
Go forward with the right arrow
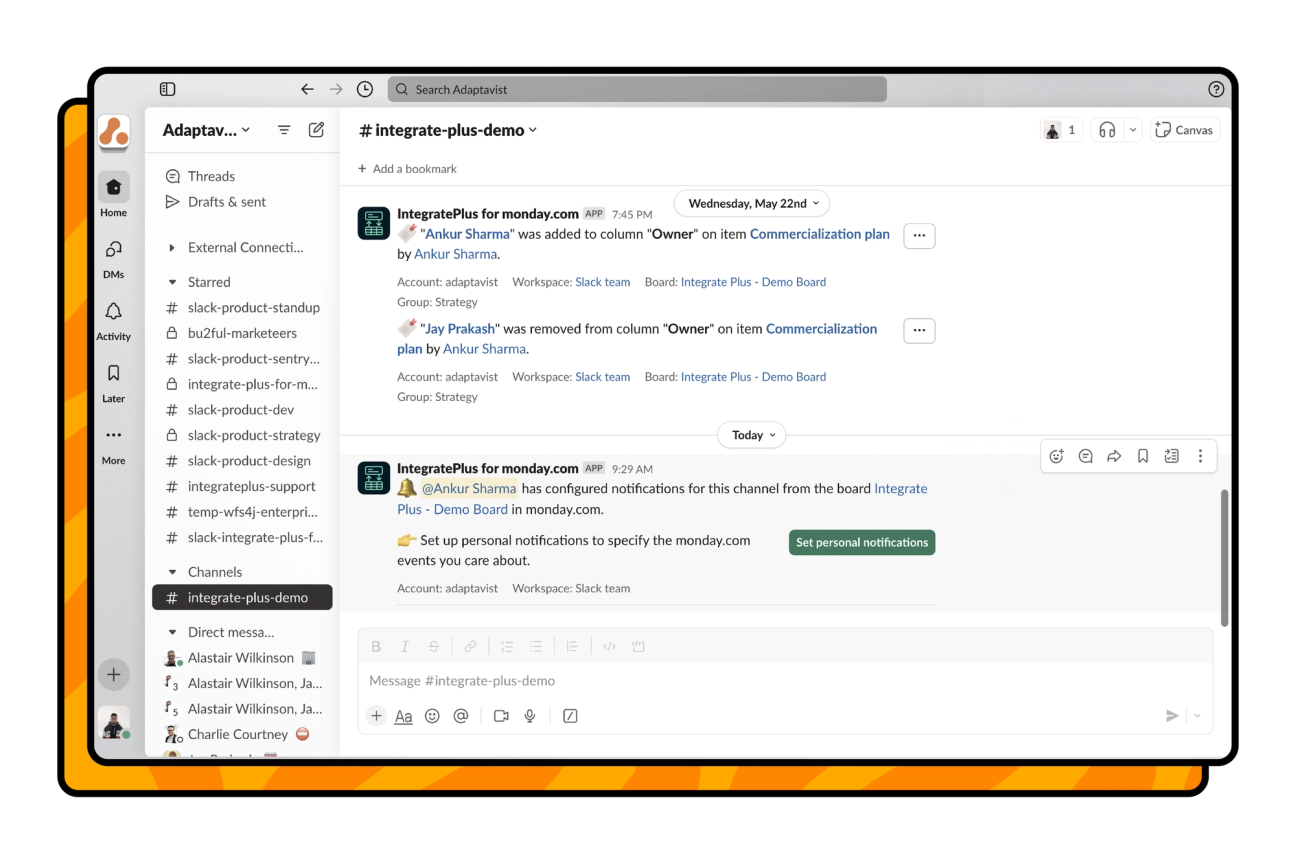(x=336, y=89)
